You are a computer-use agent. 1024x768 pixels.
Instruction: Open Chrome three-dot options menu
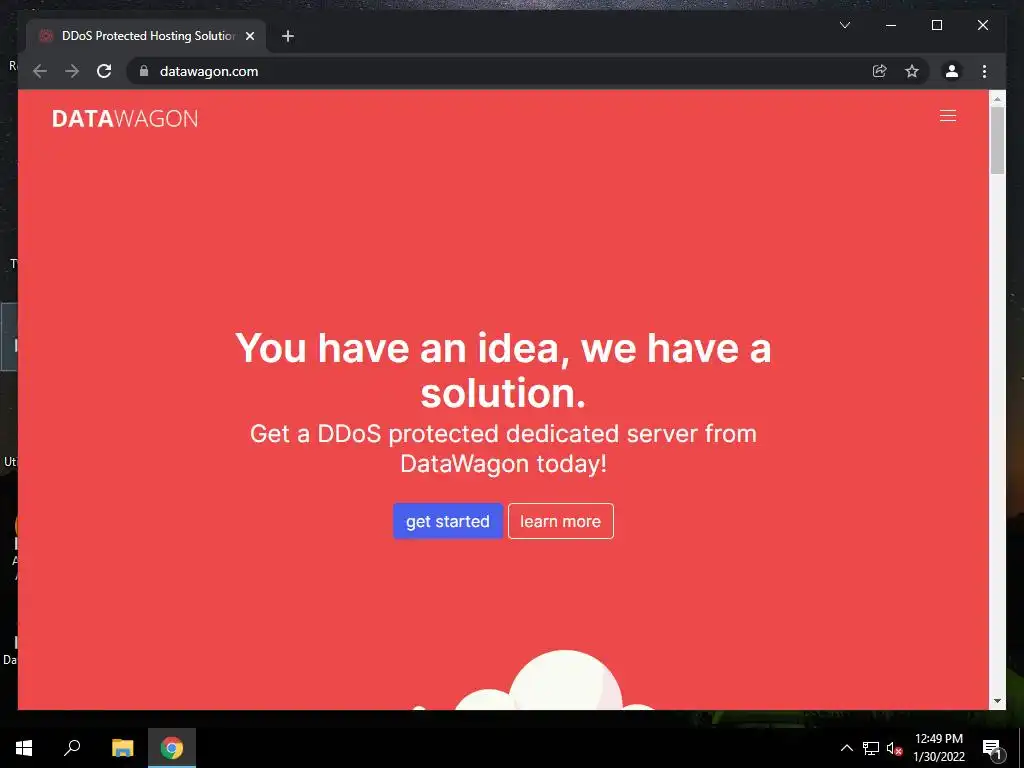(984, 71)
